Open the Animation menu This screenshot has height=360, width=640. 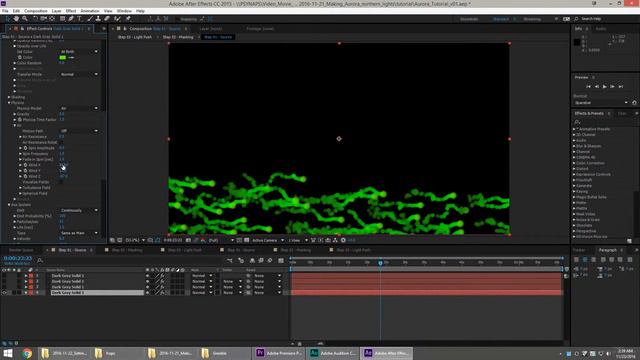point(90,11)
